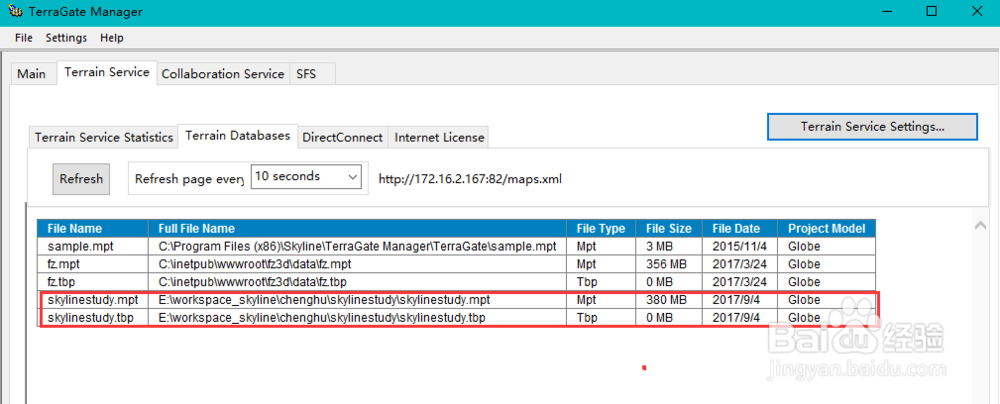Click the 2015/11/4 file date cell
Viewport: 1000px width, 404px height.
coord(740,246)
